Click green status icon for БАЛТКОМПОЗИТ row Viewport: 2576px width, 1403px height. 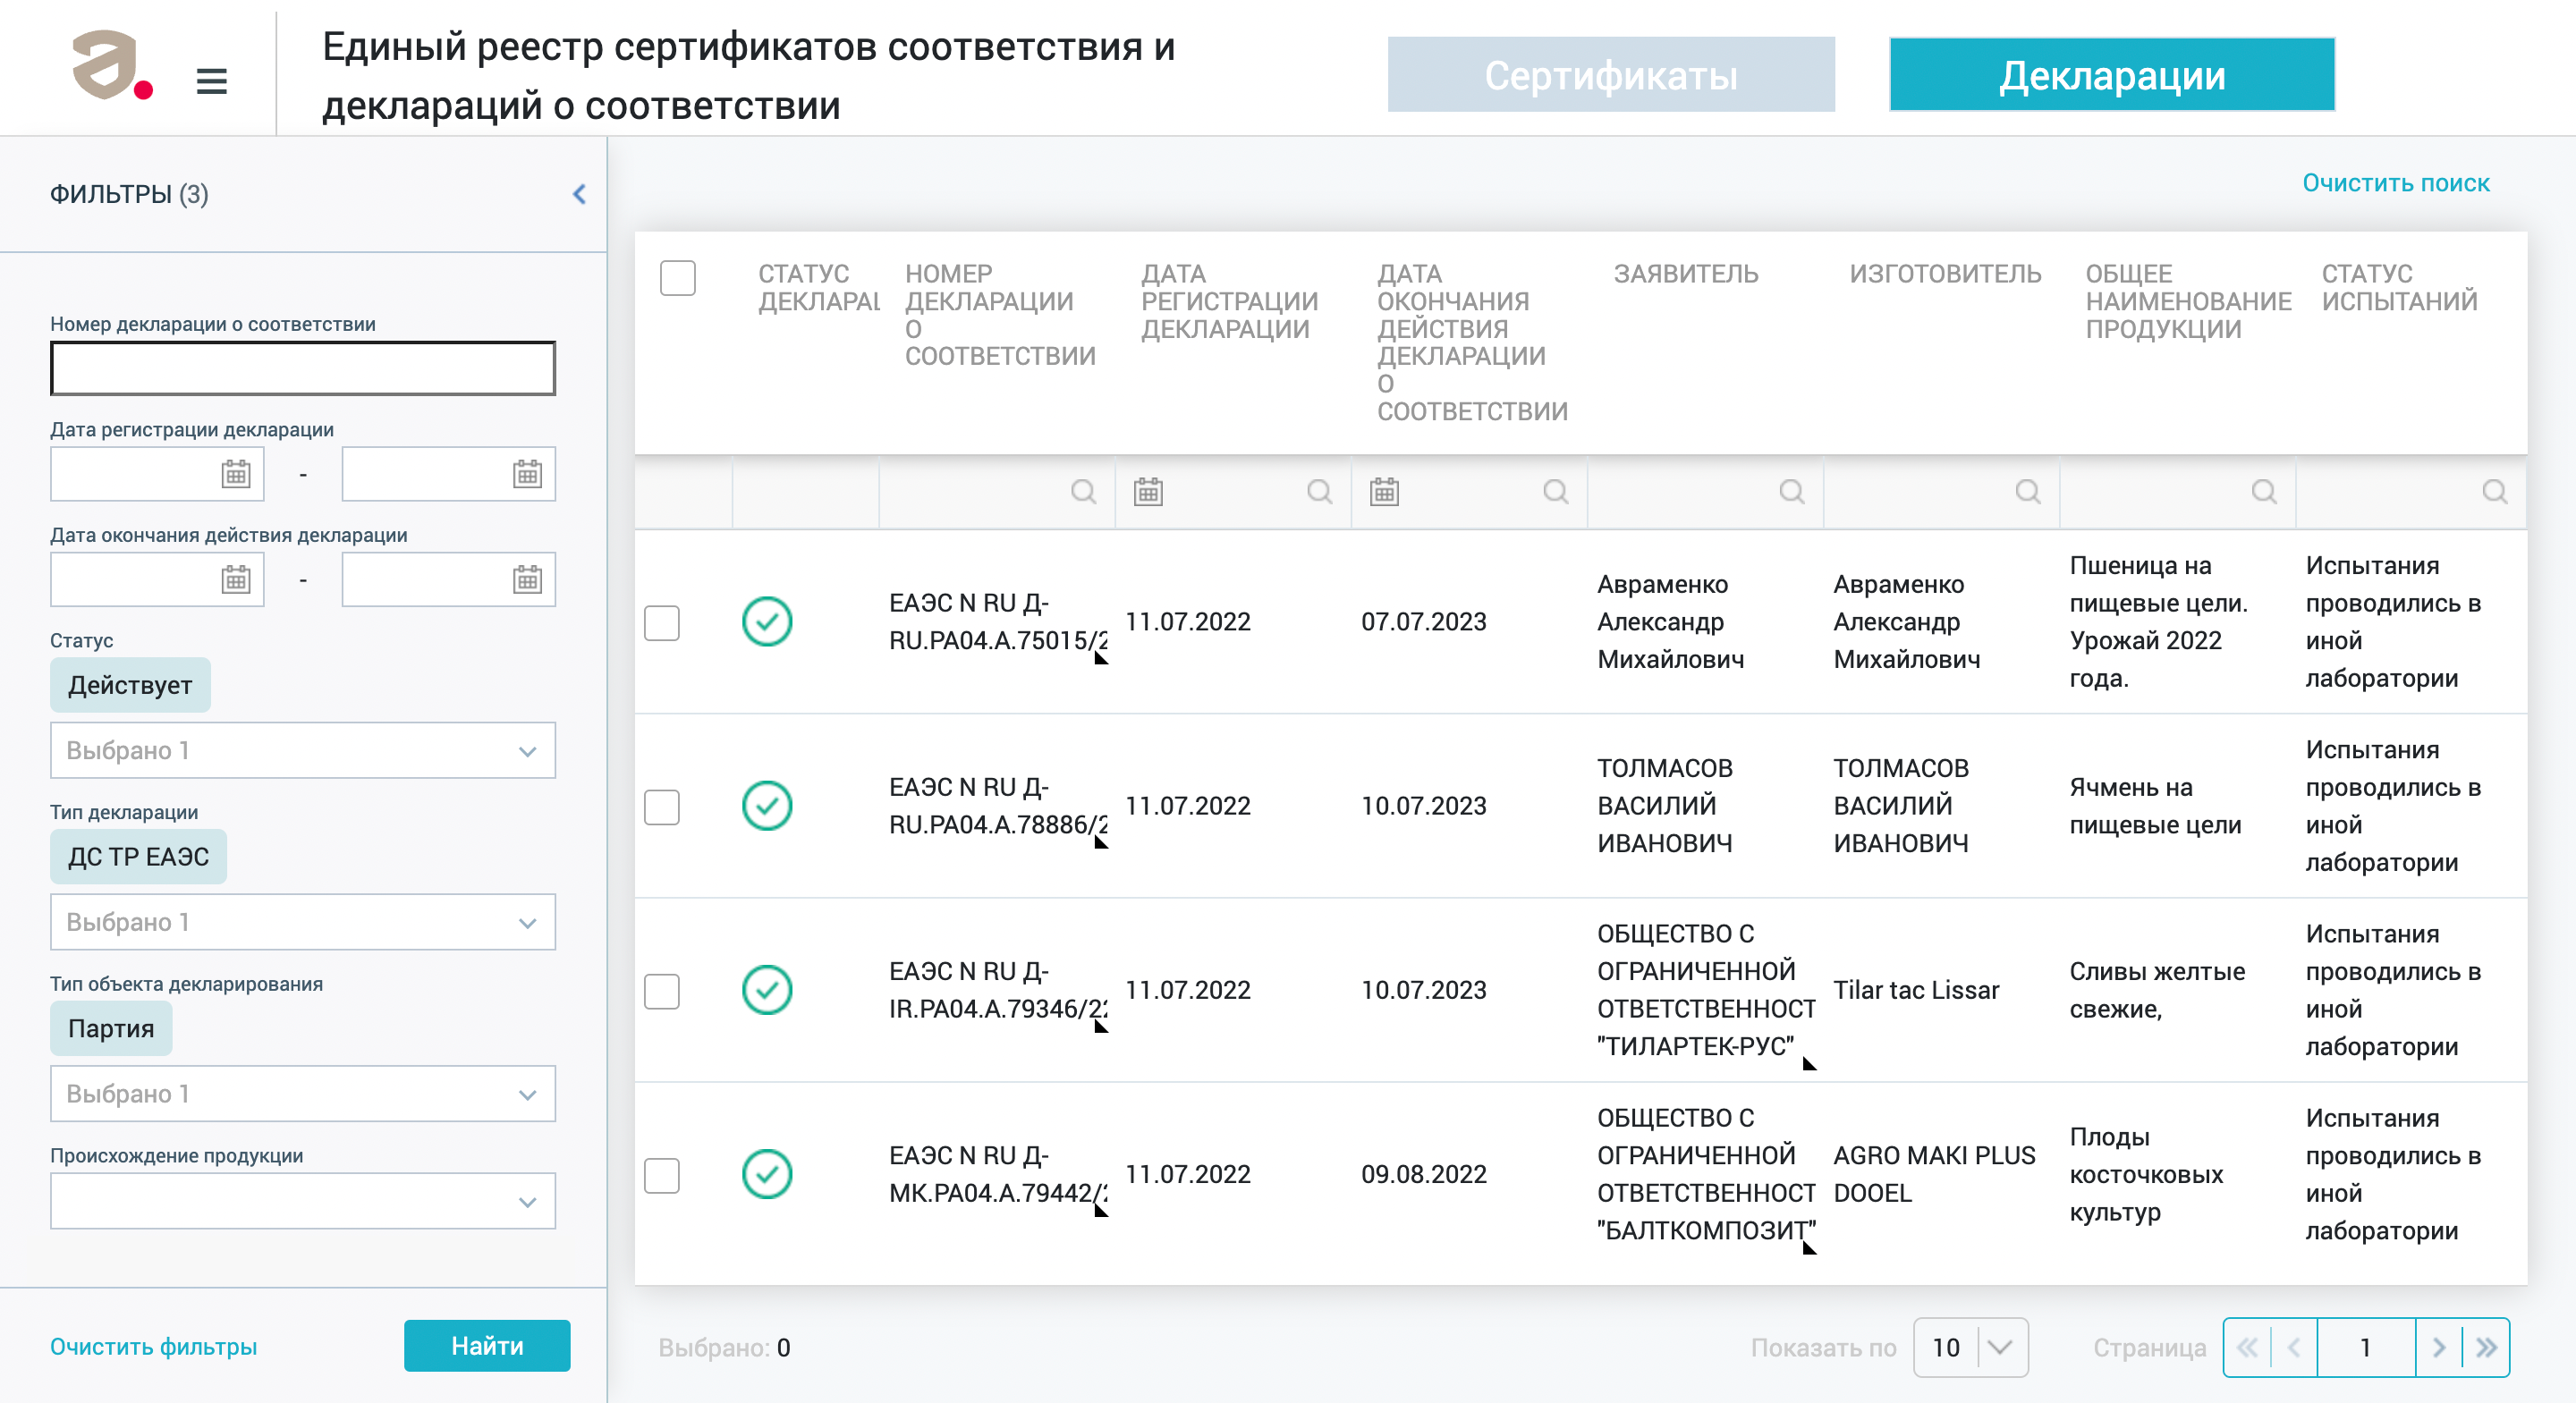pos(767,1173)
